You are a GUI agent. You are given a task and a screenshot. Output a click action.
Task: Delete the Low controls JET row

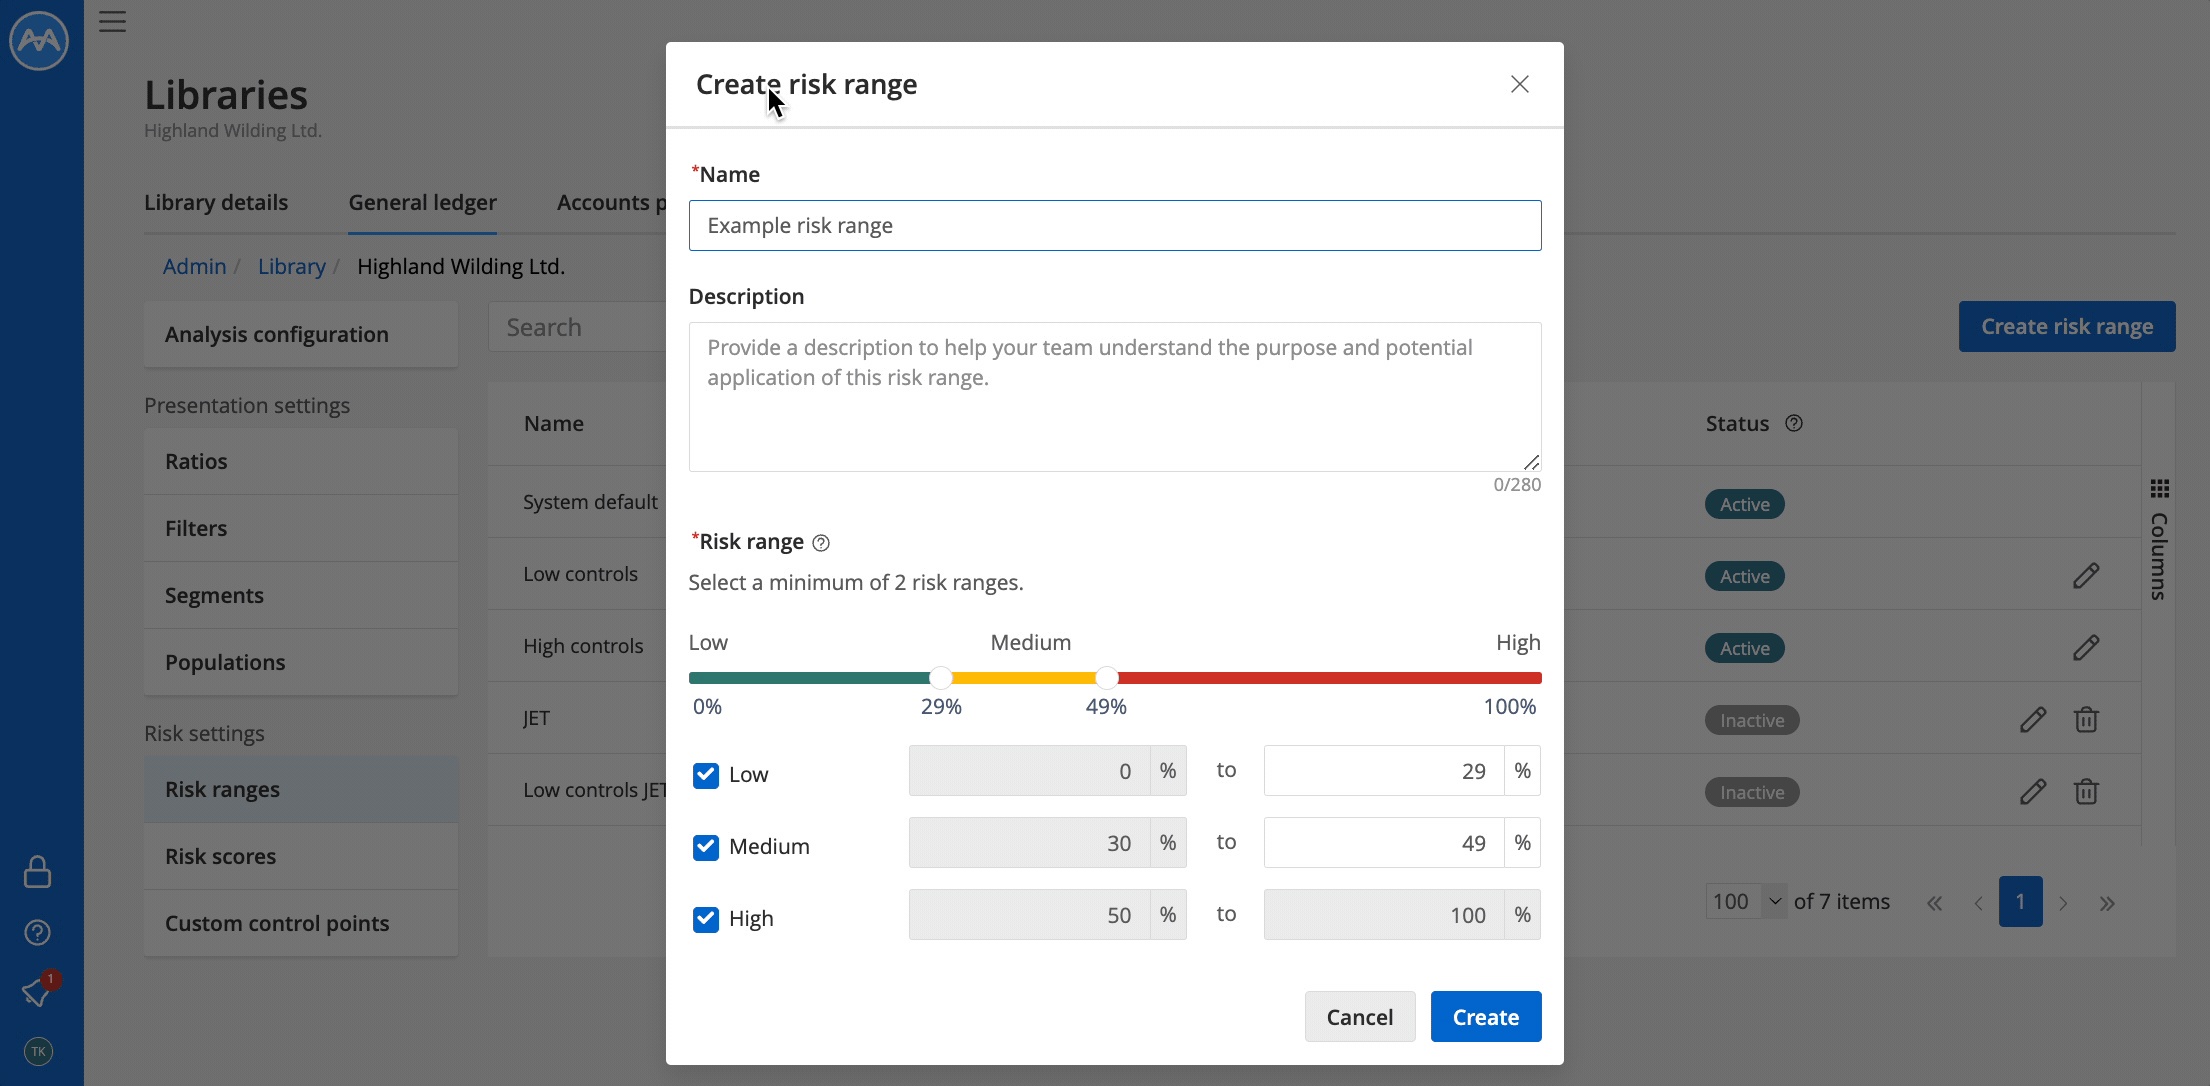tap(2086, 792)
